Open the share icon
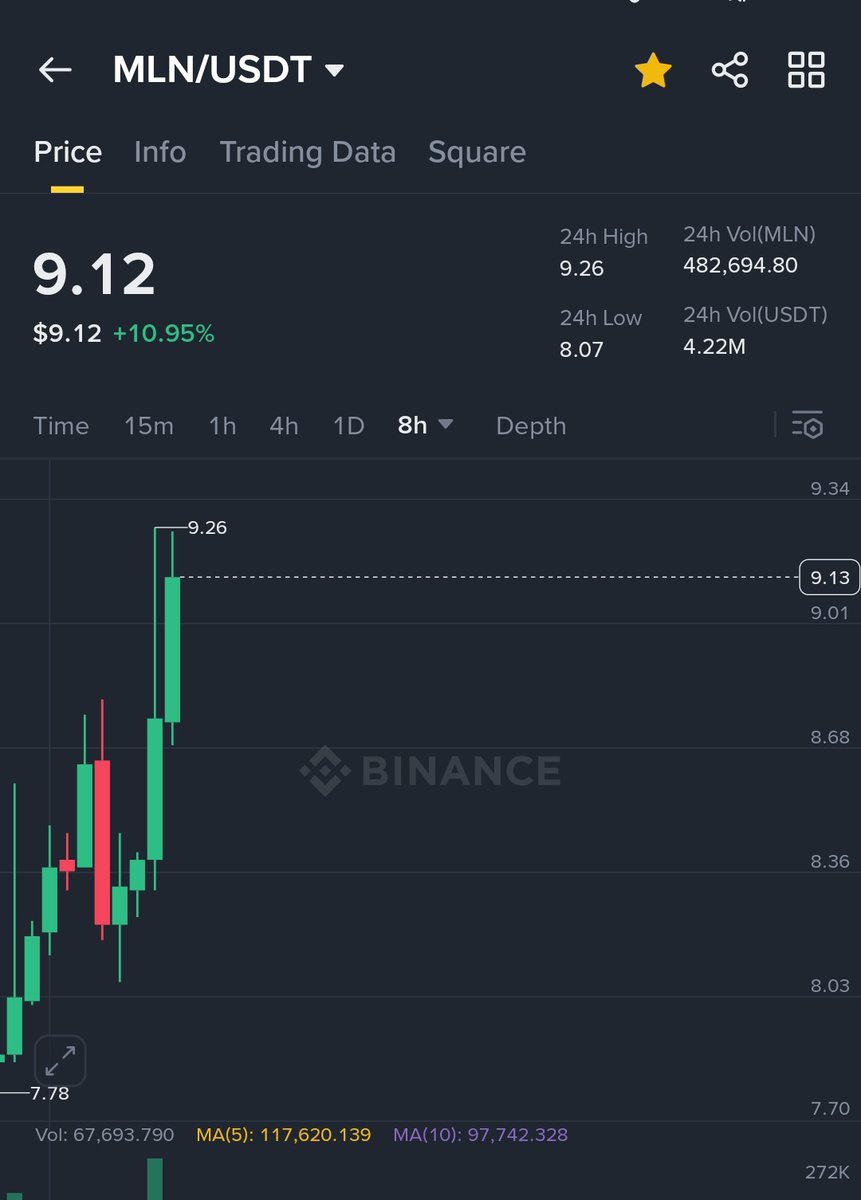Viewport: 861px width, 1200px height. (730, 70)
